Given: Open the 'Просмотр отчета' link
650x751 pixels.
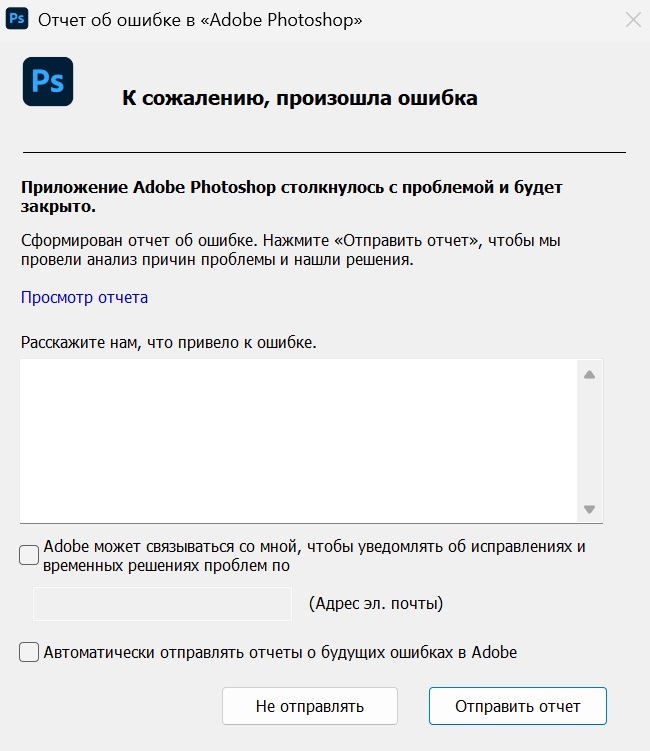Looking at the screenshot, I should click(x=84, y=297).
